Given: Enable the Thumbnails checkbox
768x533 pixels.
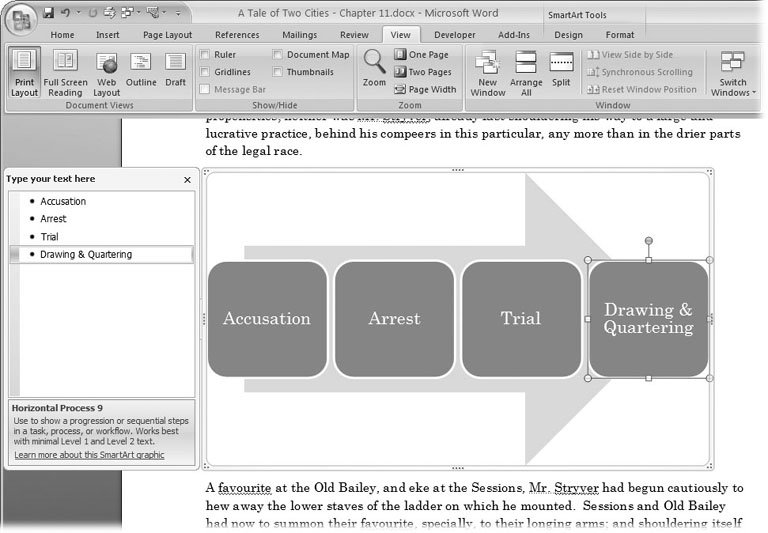Looking at the screenshot, I should tap(278, 72).
